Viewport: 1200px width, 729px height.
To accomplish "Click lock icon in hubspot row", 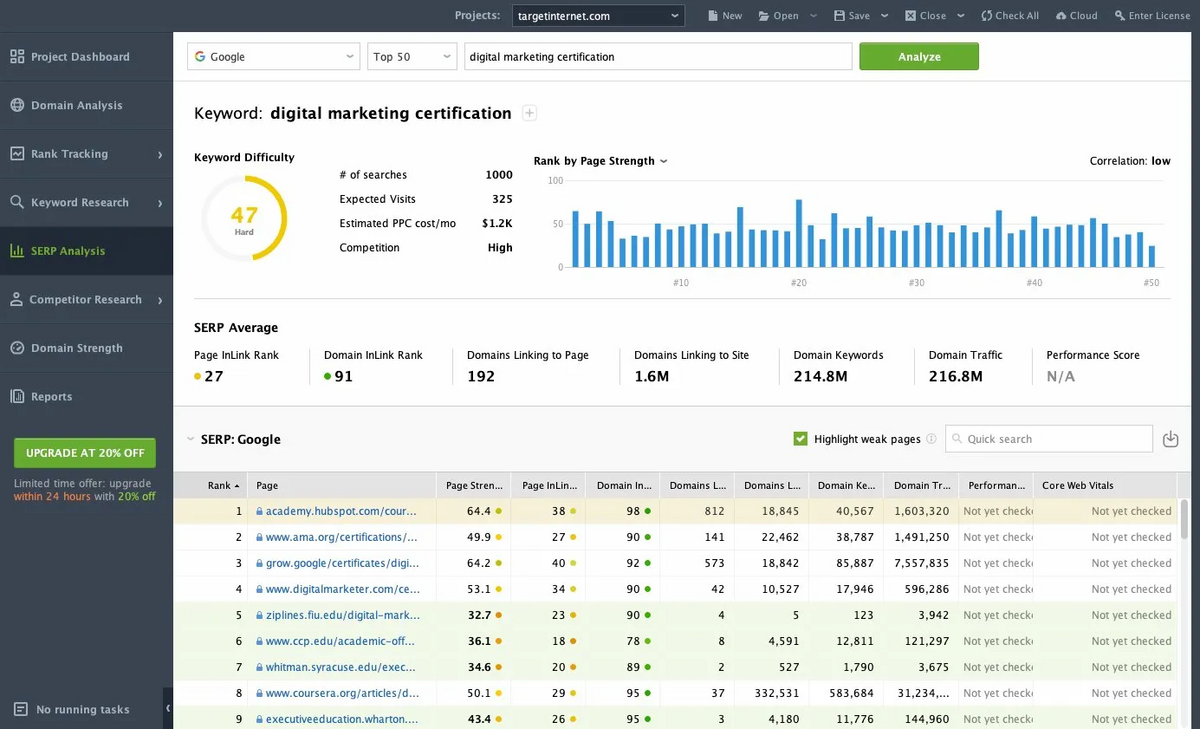I will [x=259, y=511].
